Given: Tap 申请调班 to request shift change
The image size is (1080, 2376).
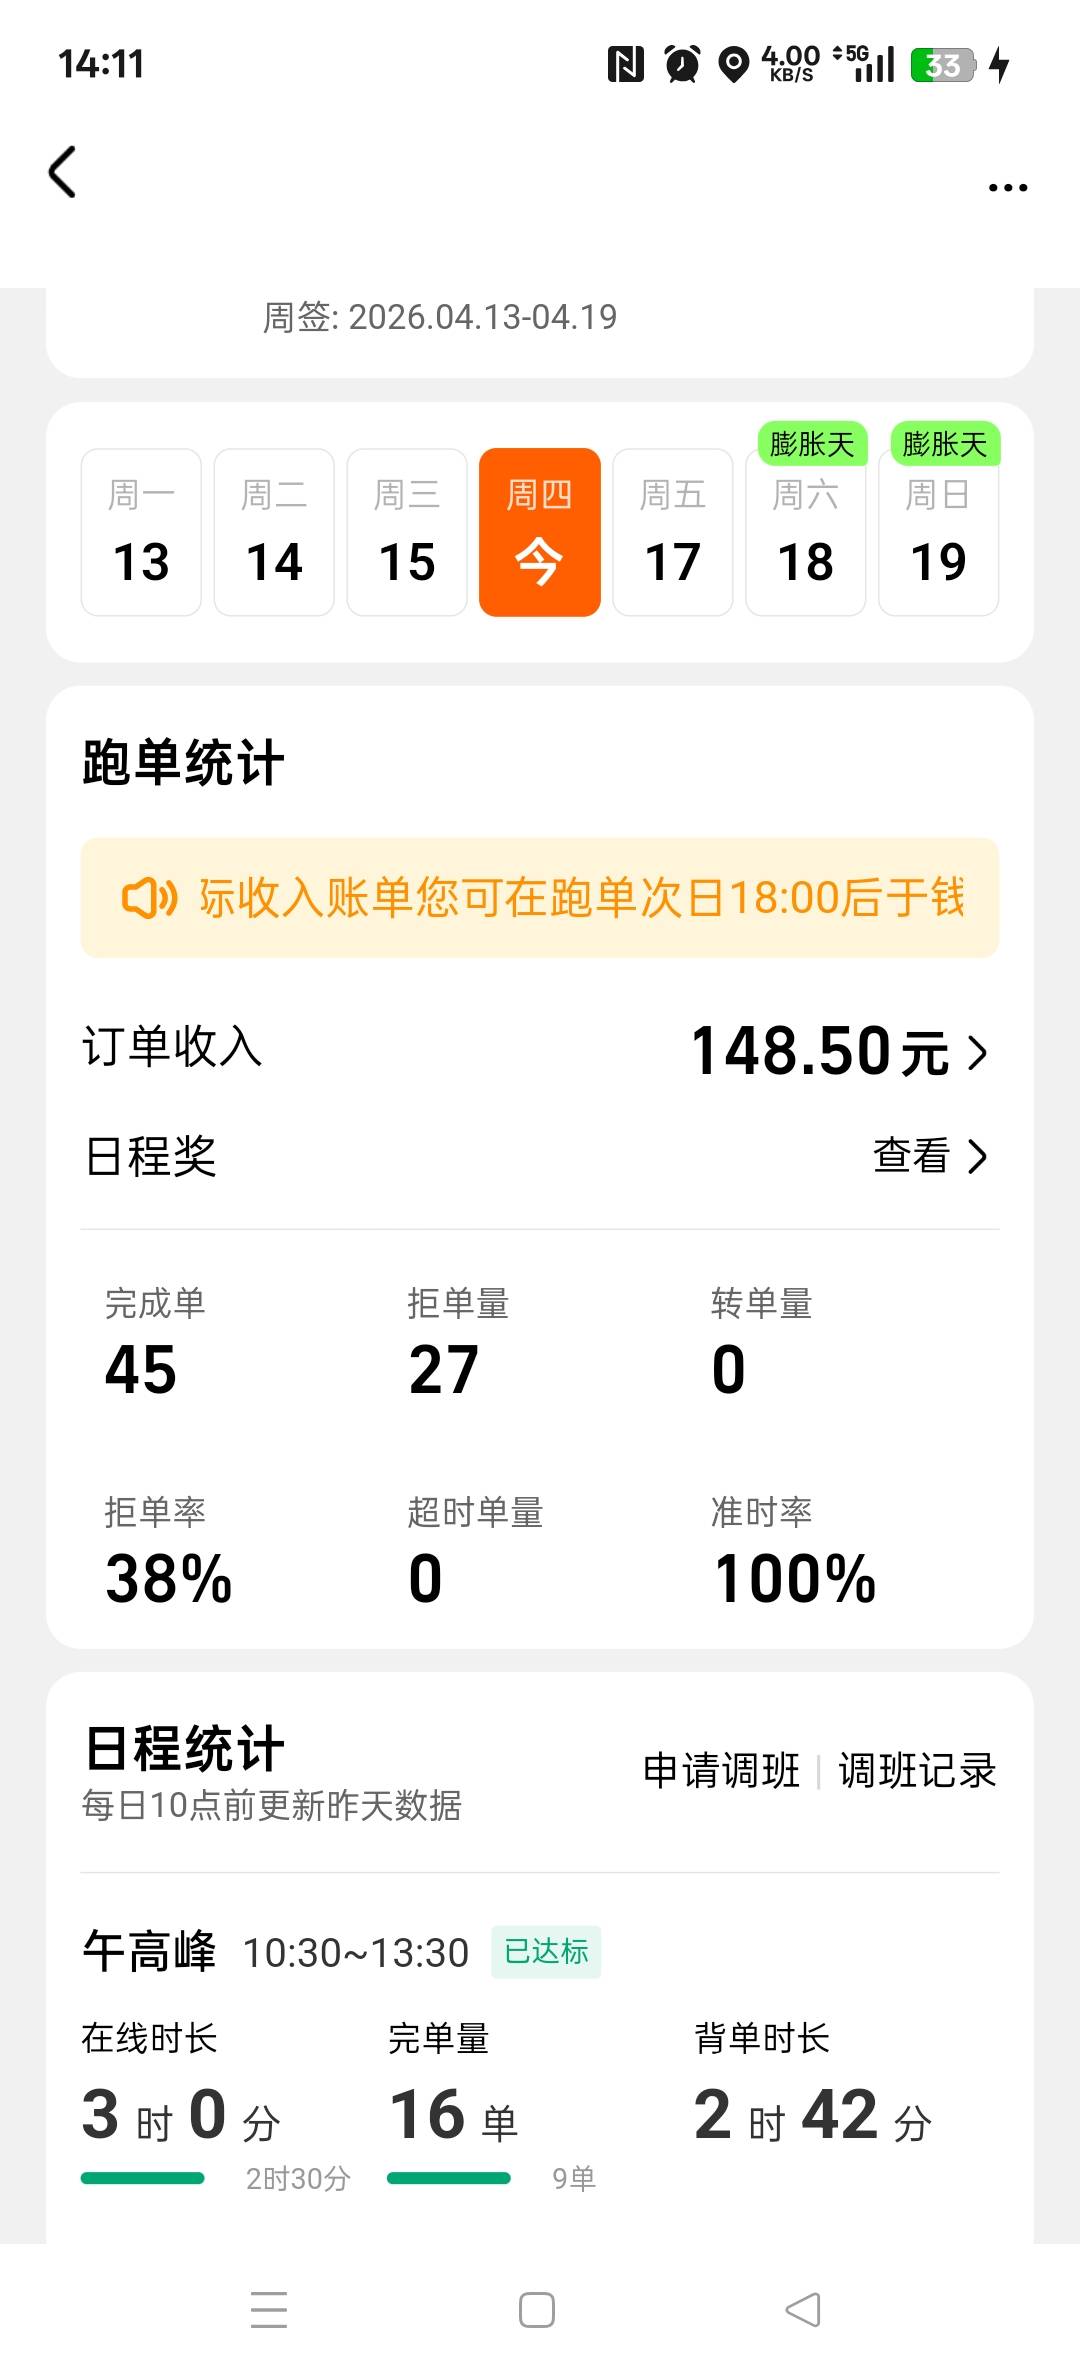Looking at the screenshot, I should click(721, 1770).
